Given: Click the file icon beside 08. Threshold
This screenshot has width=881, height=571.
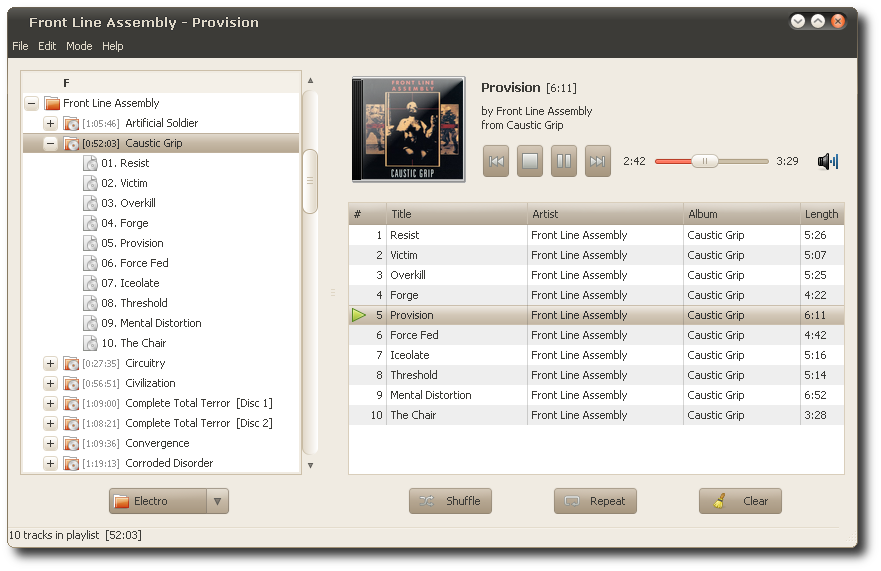Looking at the screenshot, I should tap(90, 303).
